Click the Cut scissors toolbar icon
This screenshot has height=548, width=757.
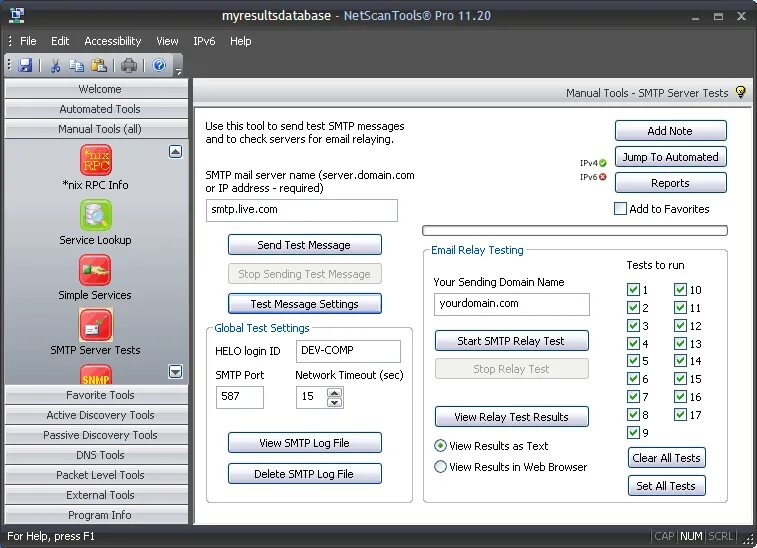[55, 65]
